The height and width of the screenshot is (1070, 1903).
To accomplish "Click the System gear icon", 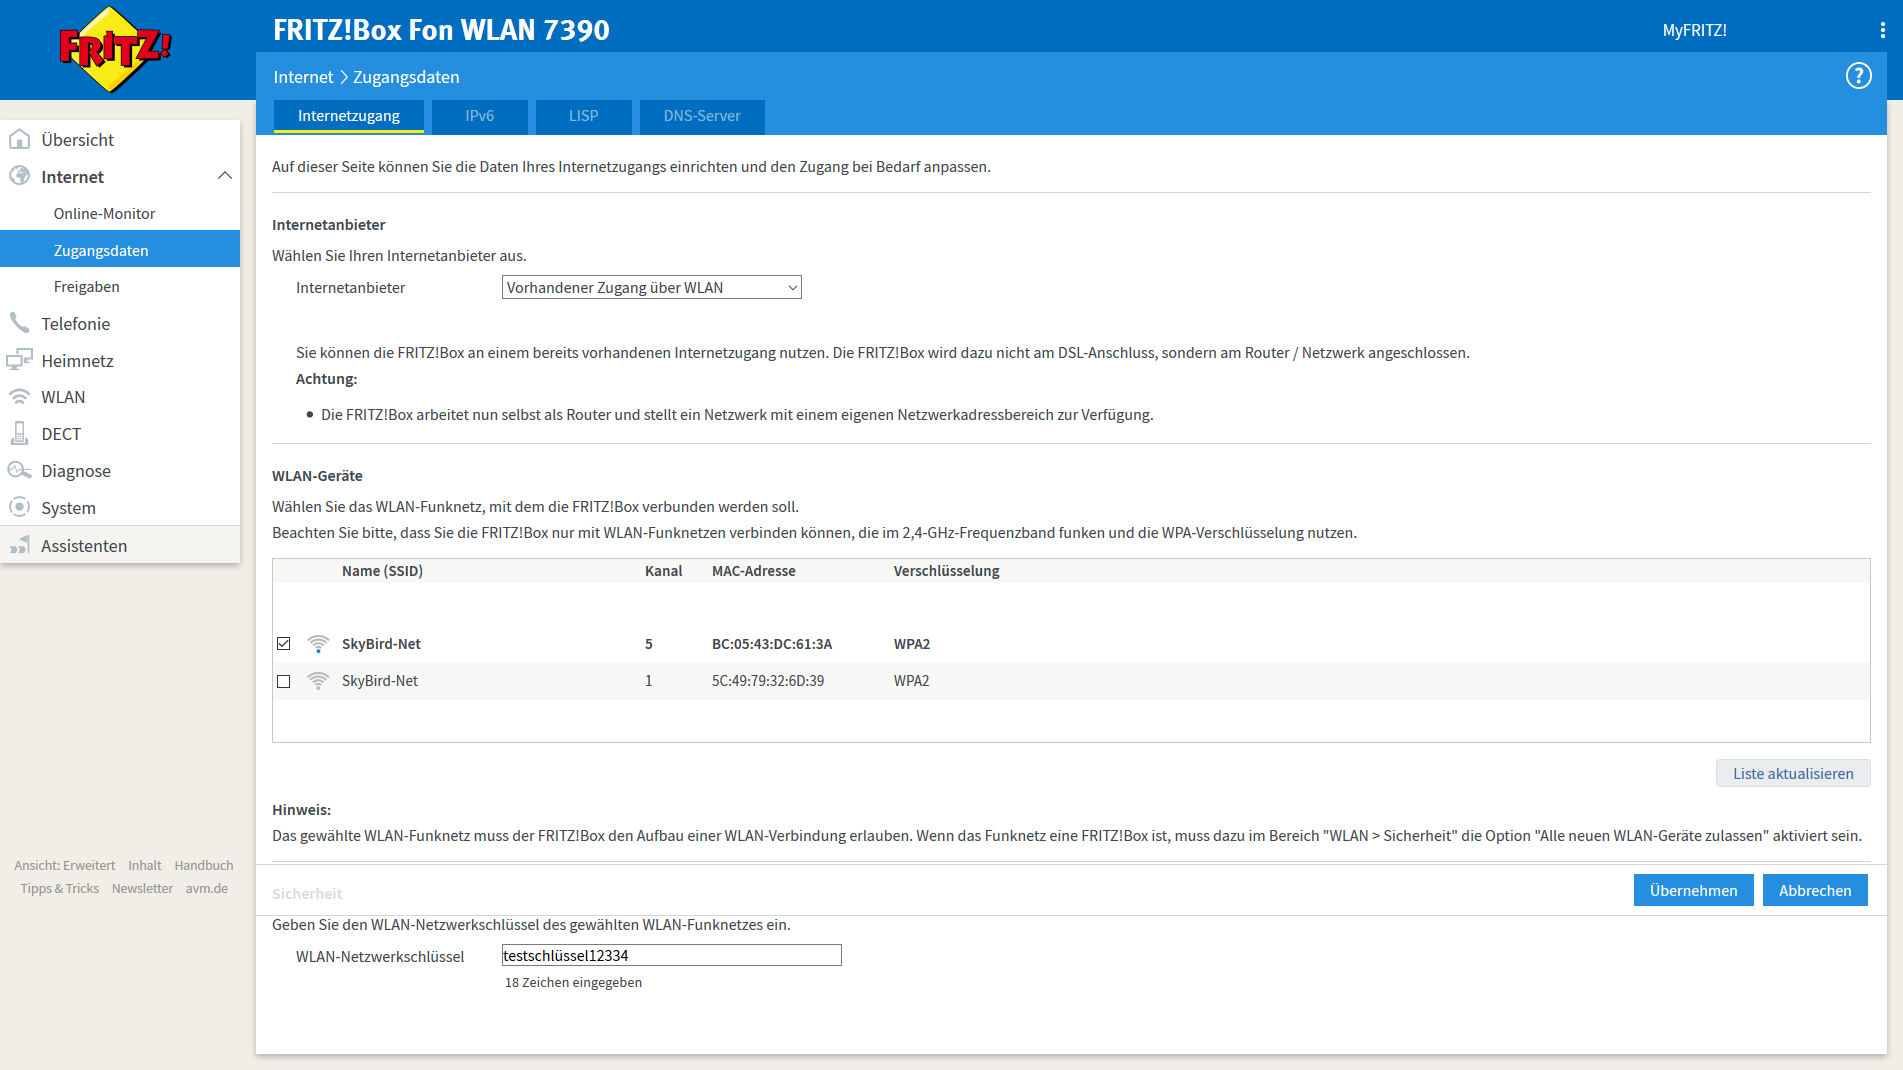I will 19,507.
